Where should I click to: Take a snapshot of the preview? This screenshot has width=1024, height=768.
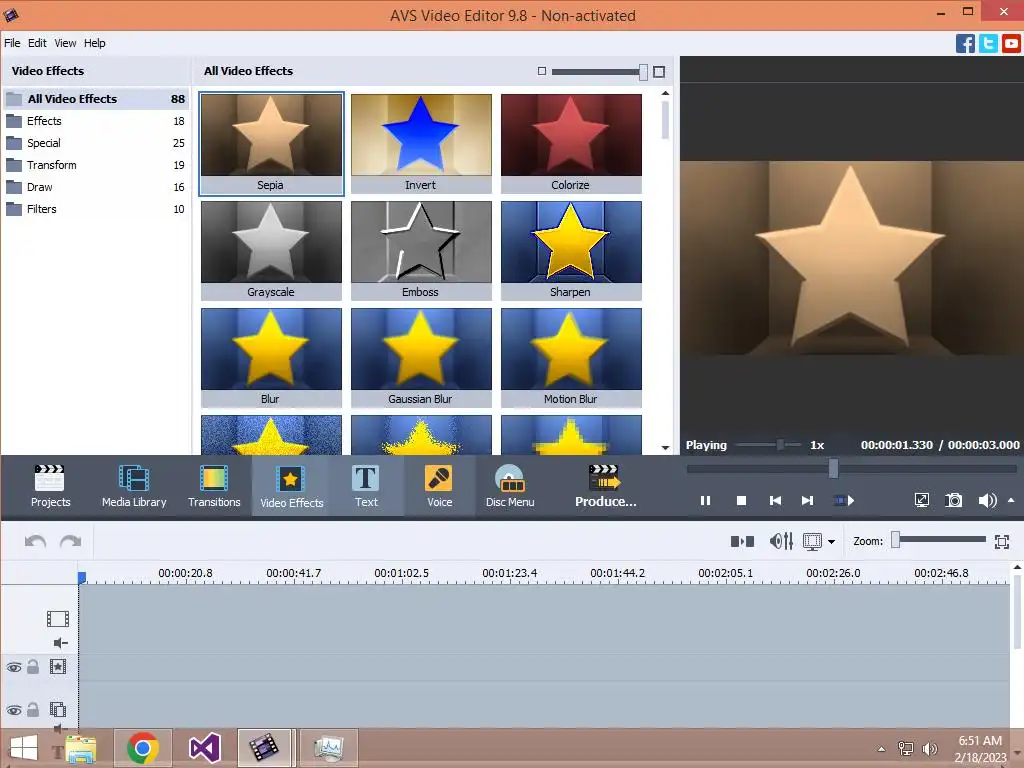pos(953,501)
